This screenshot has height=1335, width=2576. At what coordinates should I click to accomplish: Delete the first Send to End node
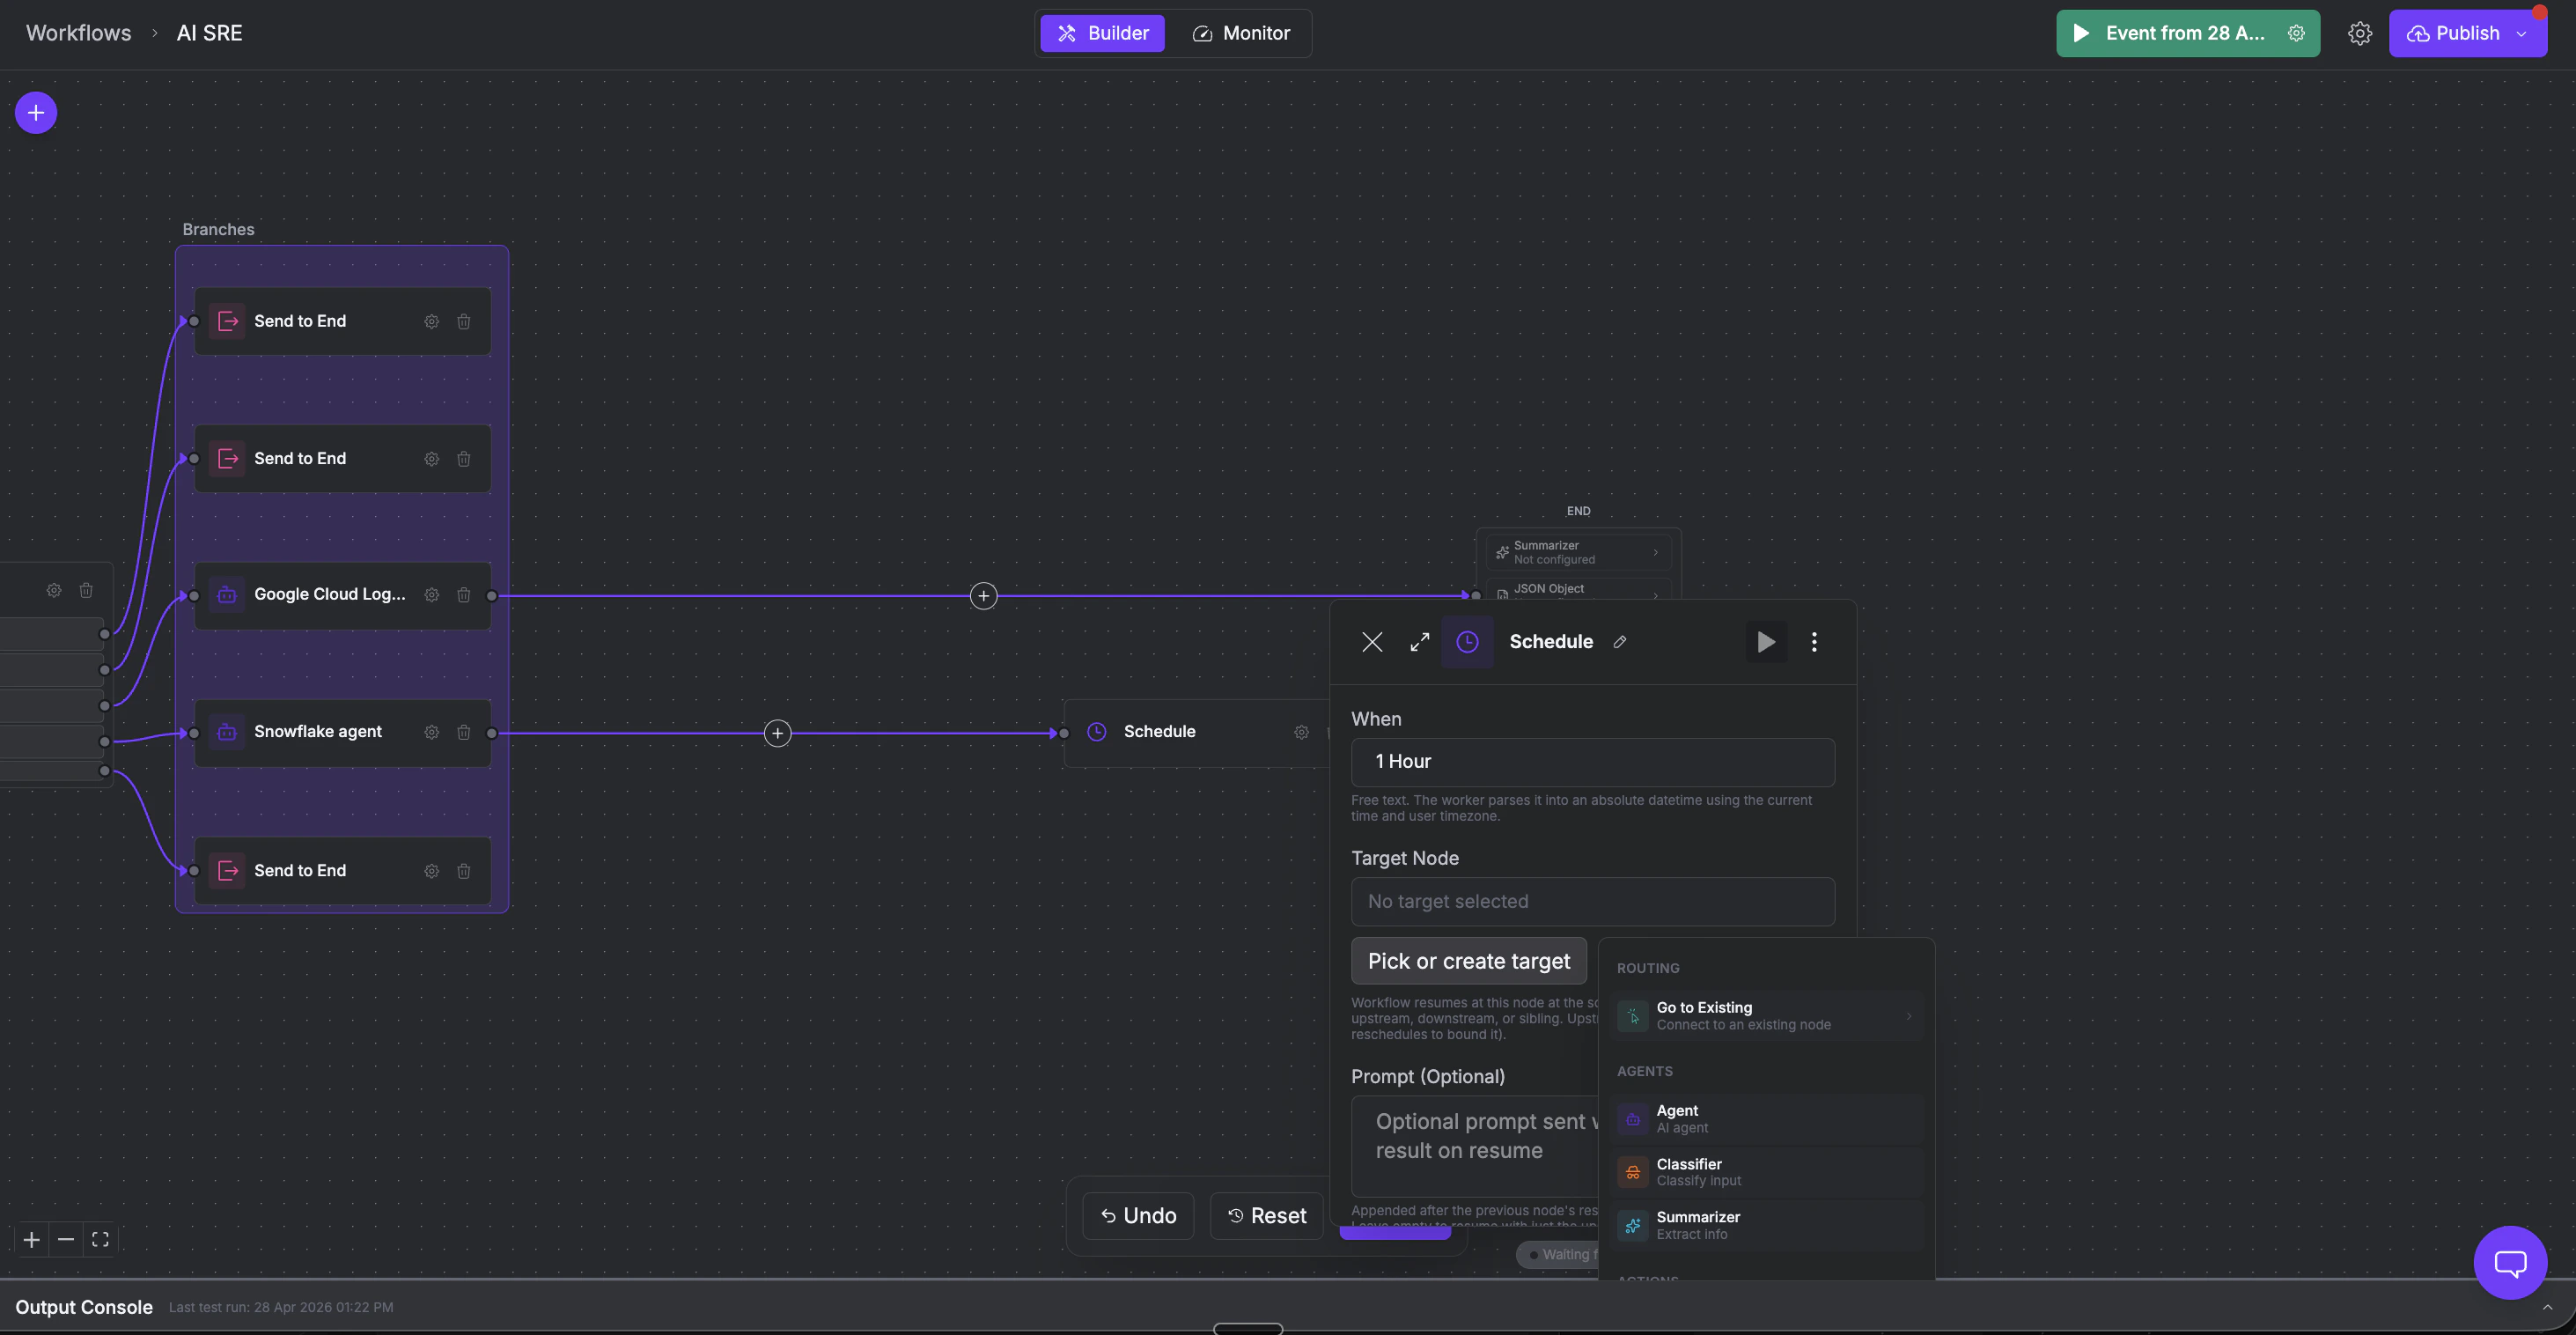[464, 321]
